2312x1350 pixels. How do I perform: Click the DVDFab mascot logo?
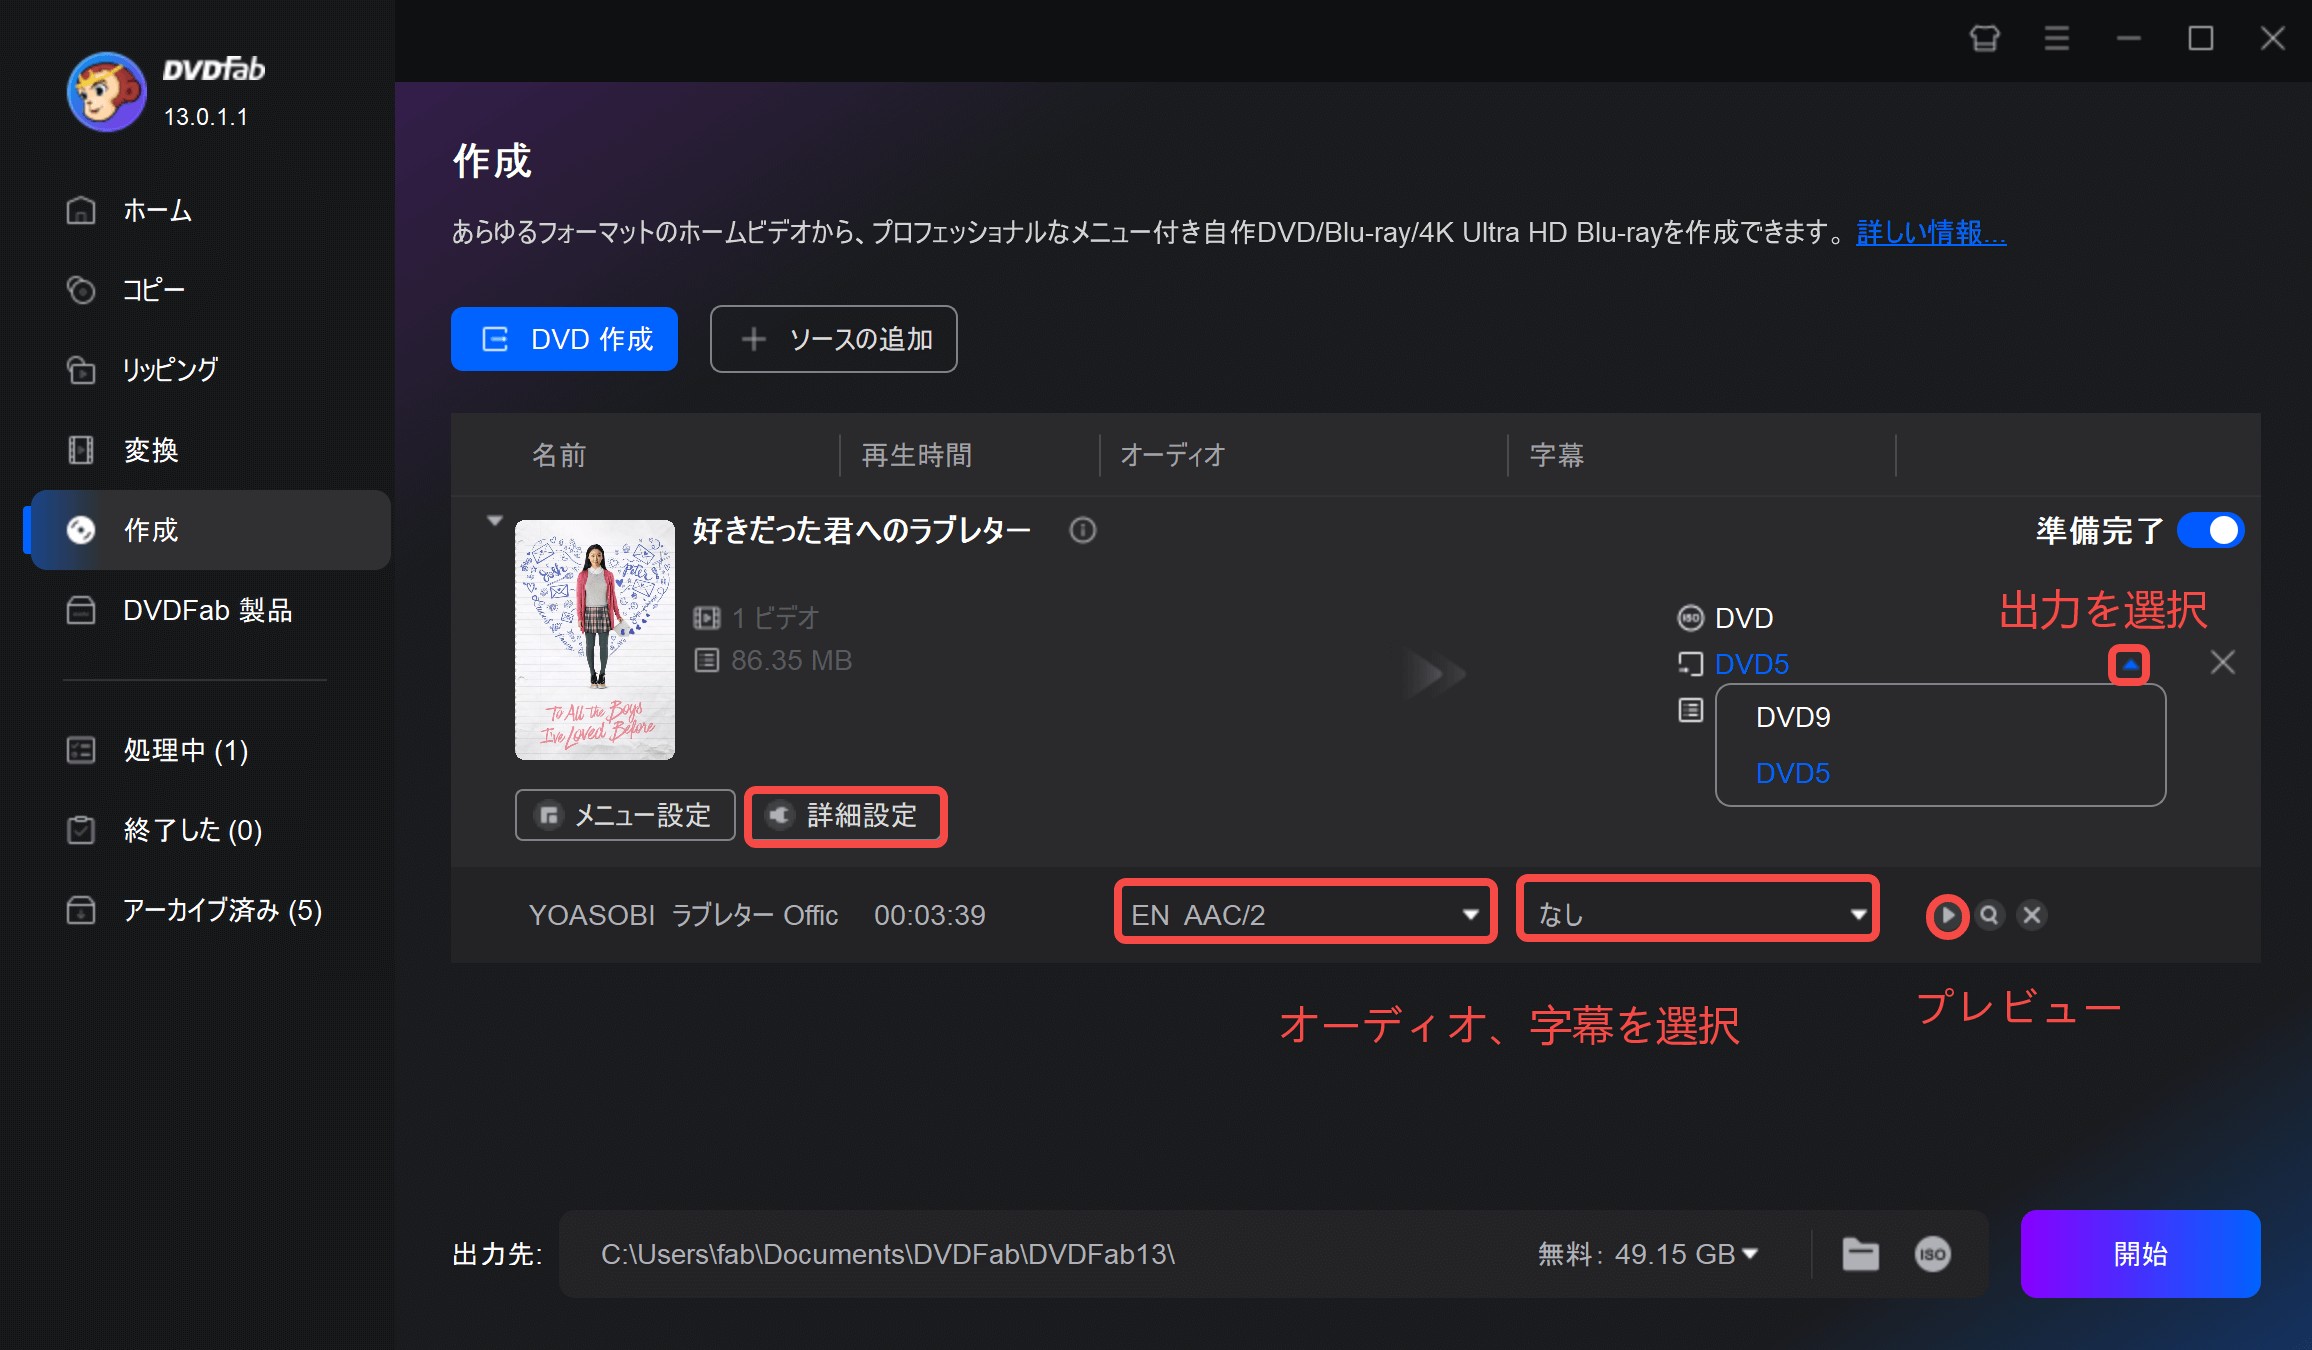pos(107,92)
